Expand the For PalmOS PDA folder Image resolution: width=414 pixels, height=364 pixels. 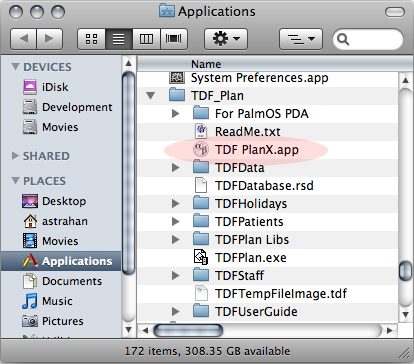(x=176, y=114)
